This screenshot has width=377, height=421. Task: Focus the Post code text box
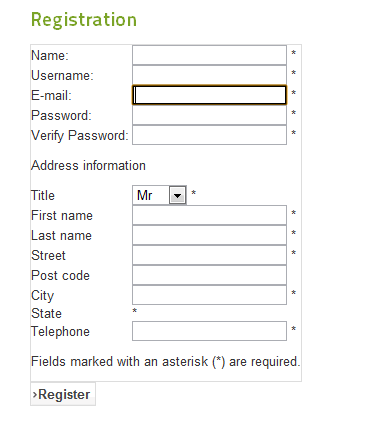209,275
